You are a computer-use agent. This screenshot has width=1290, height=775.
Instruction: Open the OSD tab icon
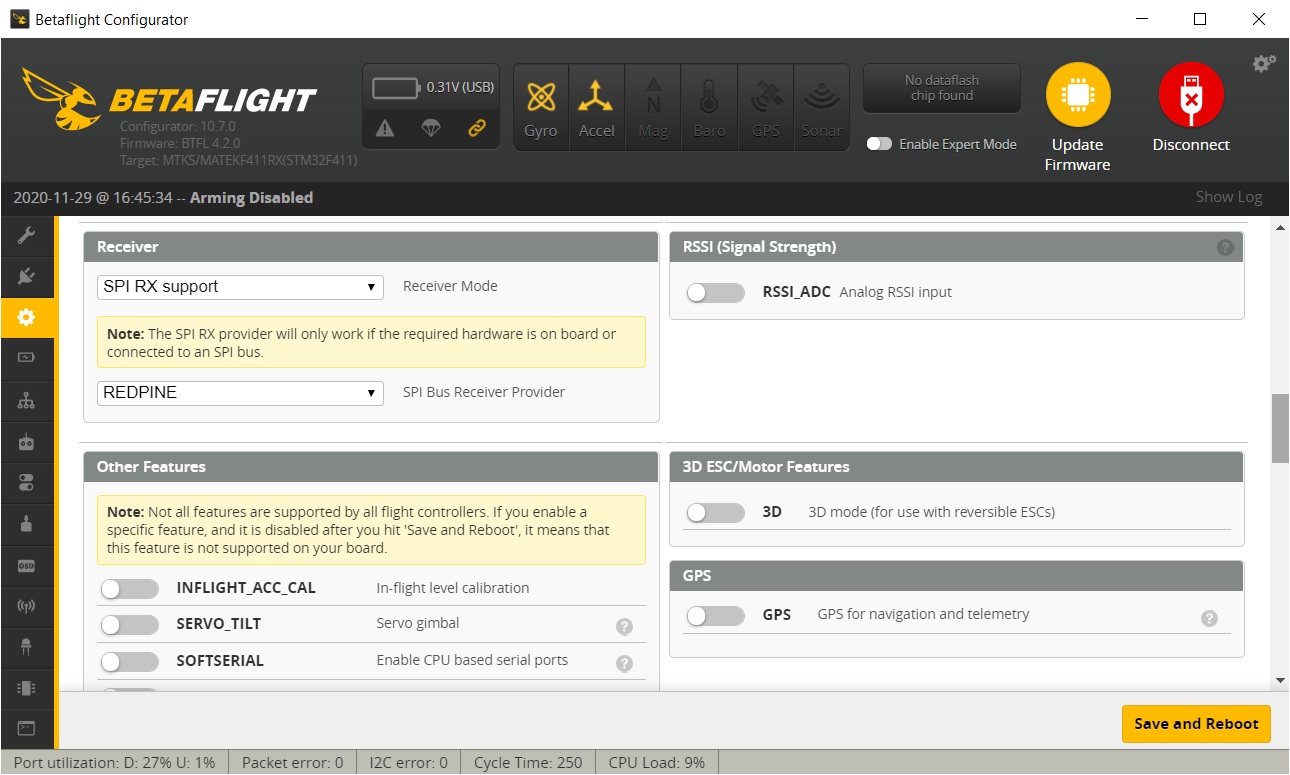click(27, 565)
